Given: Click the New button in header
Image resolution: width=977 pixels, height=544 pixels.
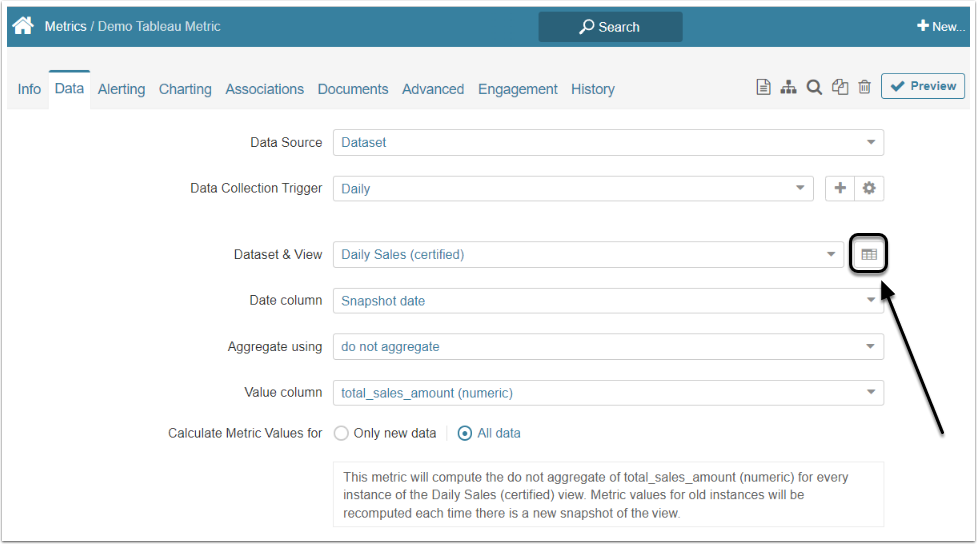Looking at the screenshot, I should [x=940, y=27].
